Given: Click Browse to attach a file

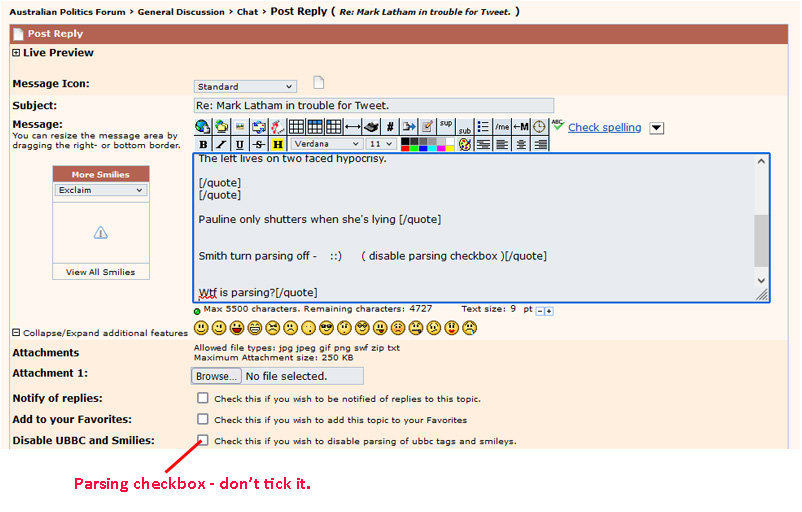Looking at the screenshot, I should click(216, 376).
